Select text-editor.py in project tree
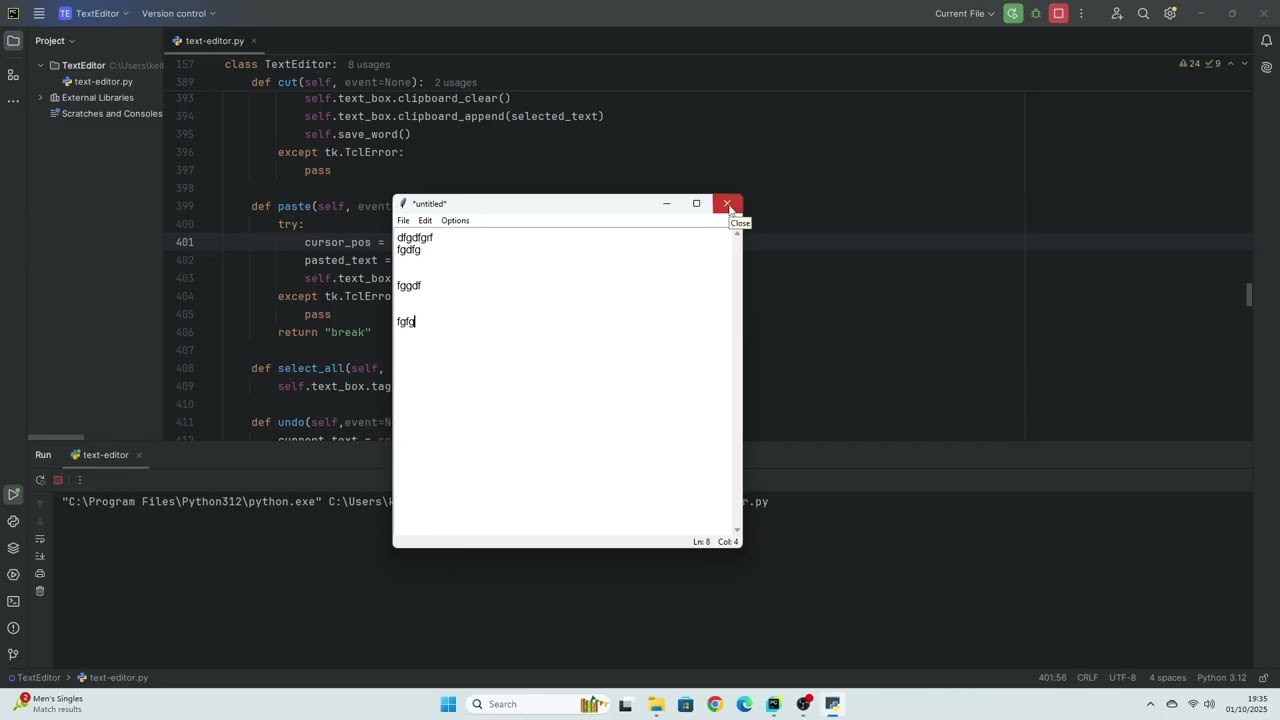 pyautogui.click(x=97, y=82)
